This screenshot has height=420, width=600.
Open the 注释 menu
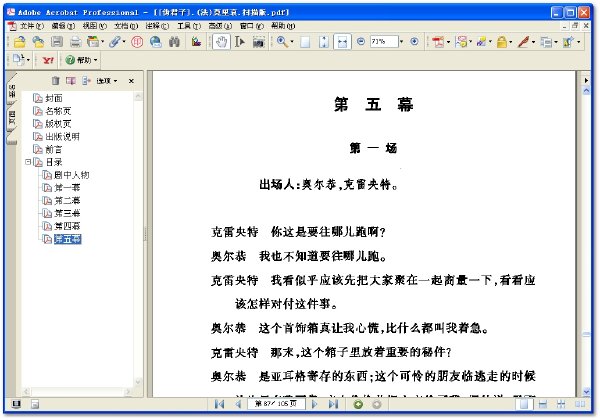click(x=157, y=26)
